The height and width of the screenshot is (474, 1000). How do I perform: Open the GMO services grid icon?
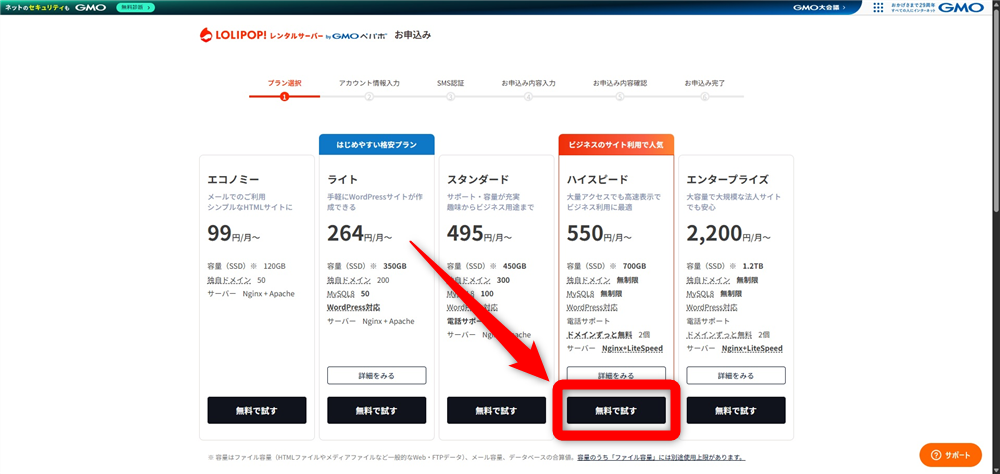coord(878,8)
